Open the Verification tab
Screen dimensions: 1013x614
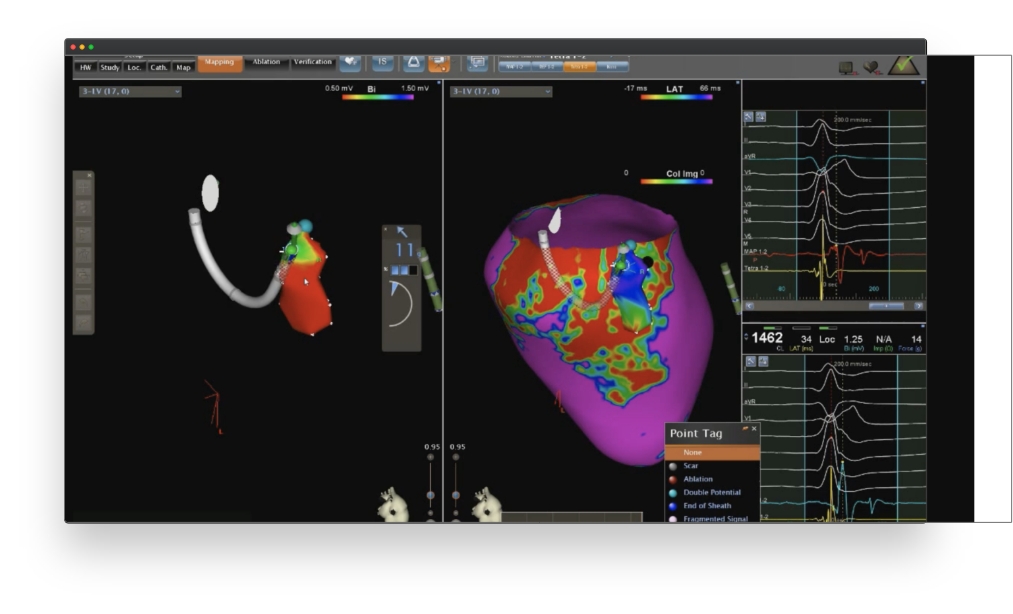pyautogui.click(x=313, y=62)
